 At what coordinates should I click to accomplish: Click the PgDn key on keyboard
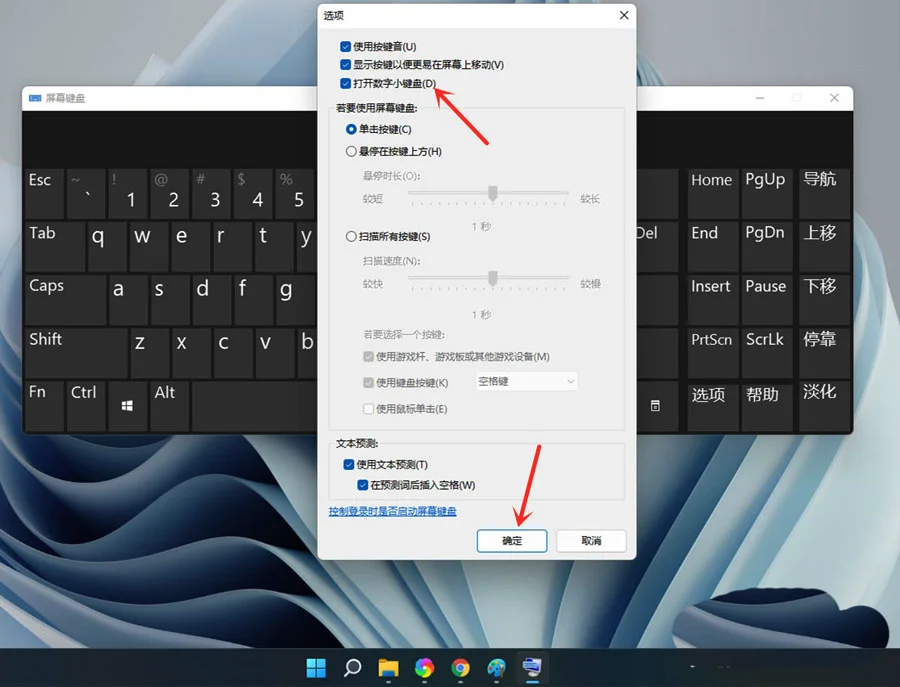point(767,247)
